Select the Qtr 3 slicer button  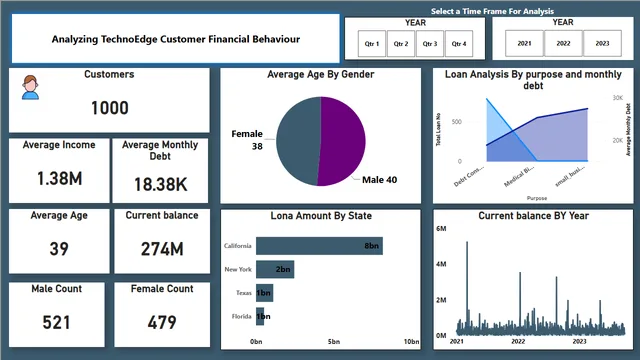[x=430, y=44]
